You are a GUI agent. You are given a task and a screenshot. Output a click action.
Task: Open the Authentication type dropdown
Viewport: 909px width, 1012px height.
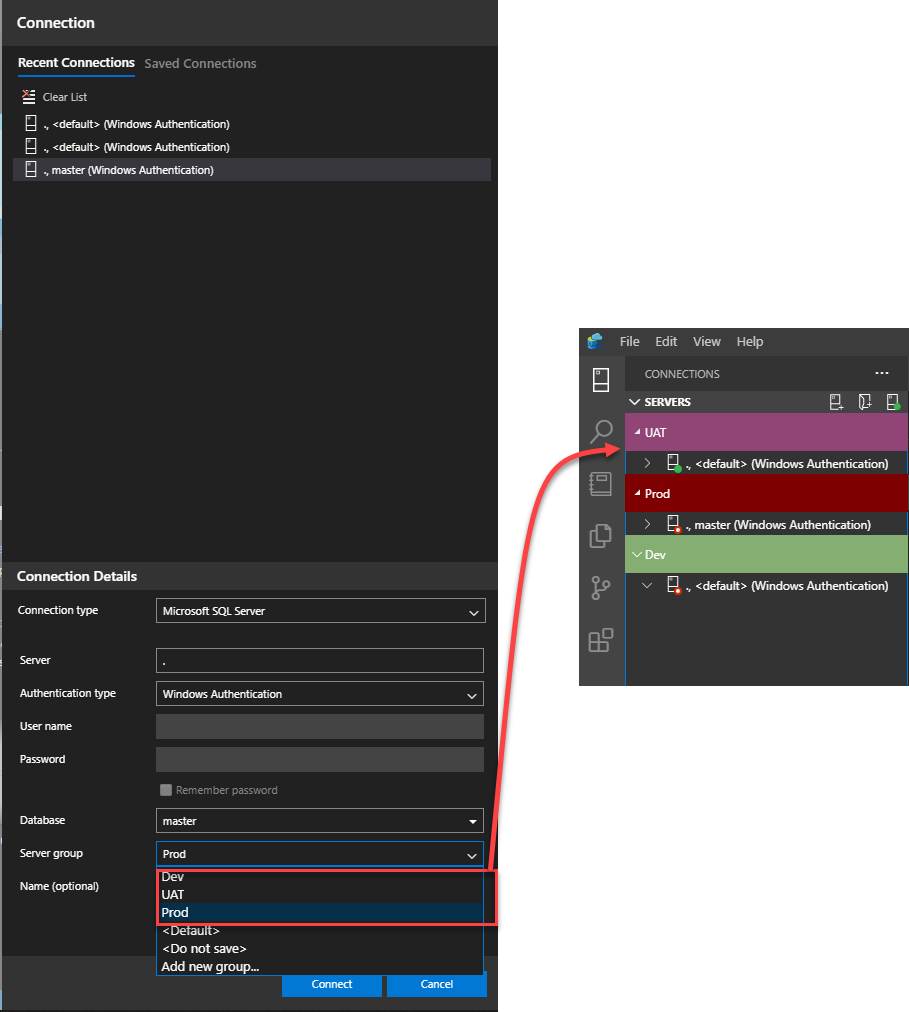320,694
